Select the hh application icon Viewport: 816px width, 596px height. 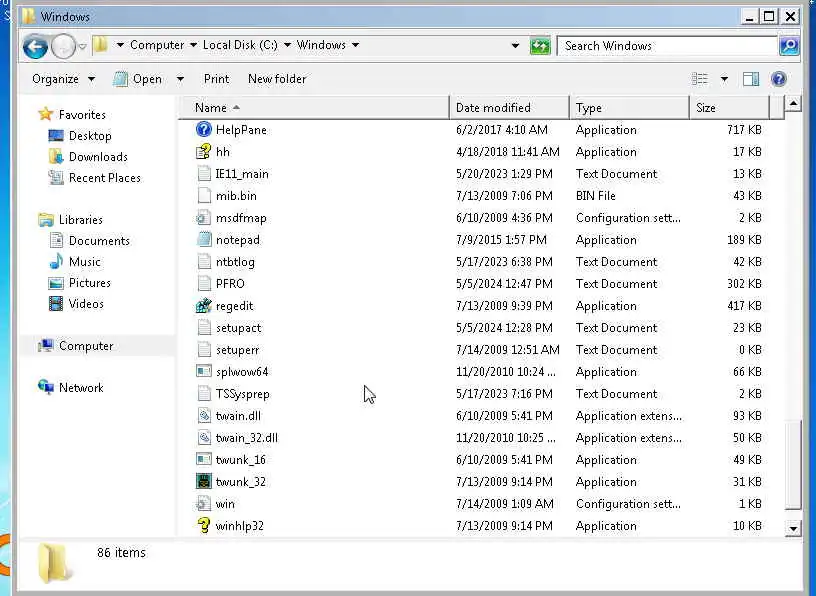[203, 151]
